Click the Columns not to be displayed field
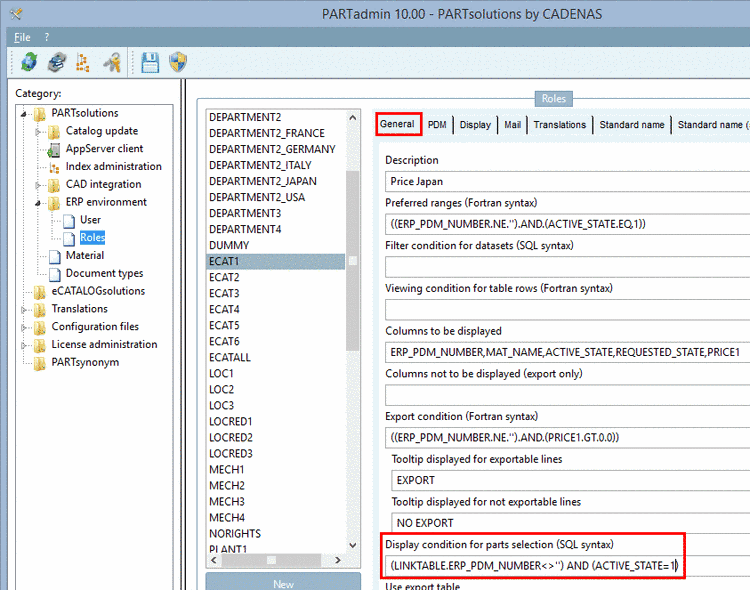The width and height of the screenshot is (750, 590). pyautogui.click(x=567, y=395)
